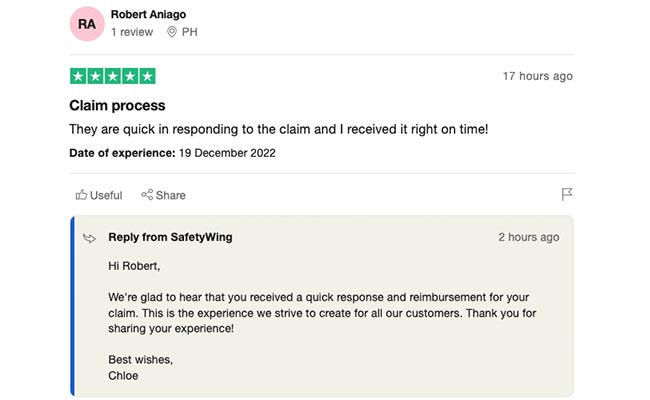
Task: Open Robert Aniago's profile name
Action: [x=148, y=15]
